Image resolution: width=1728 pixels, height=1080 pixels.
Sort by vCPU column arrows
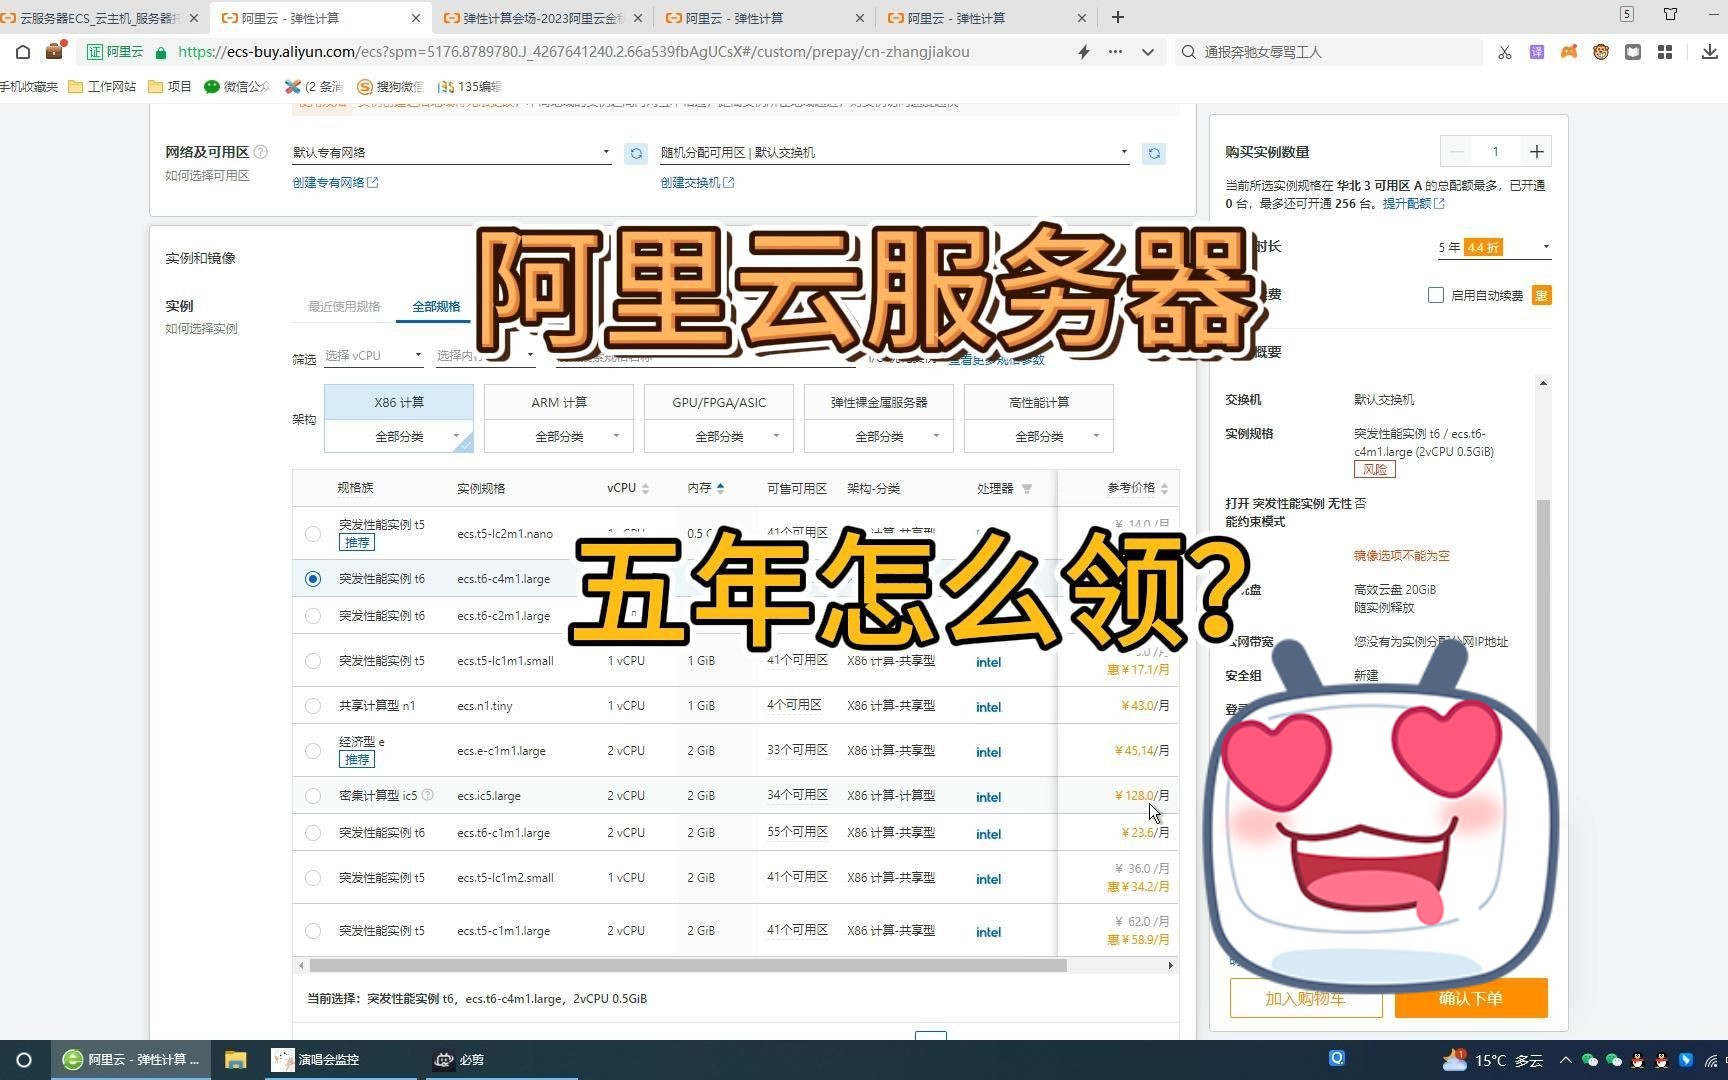645,489
